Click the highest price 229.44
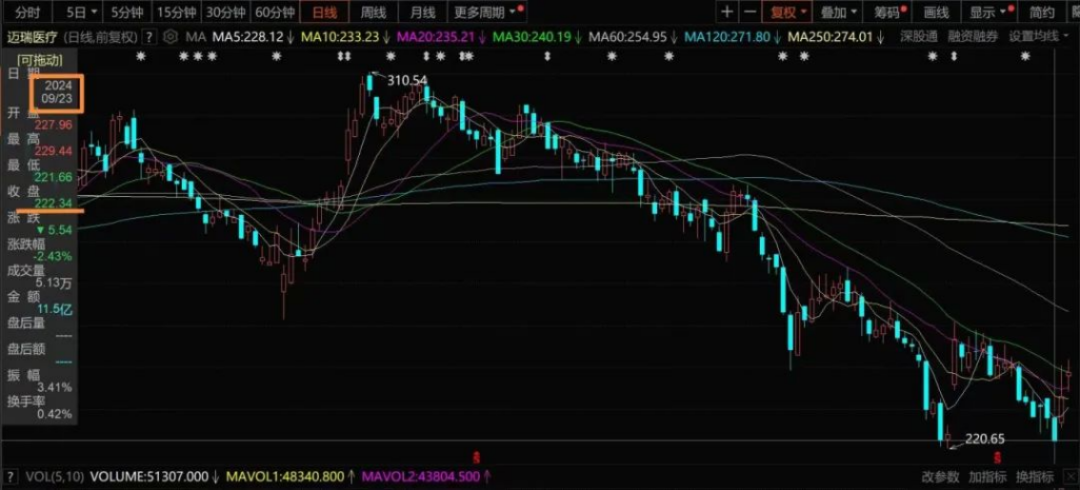 pyautogui.click(x=56, y=151)
